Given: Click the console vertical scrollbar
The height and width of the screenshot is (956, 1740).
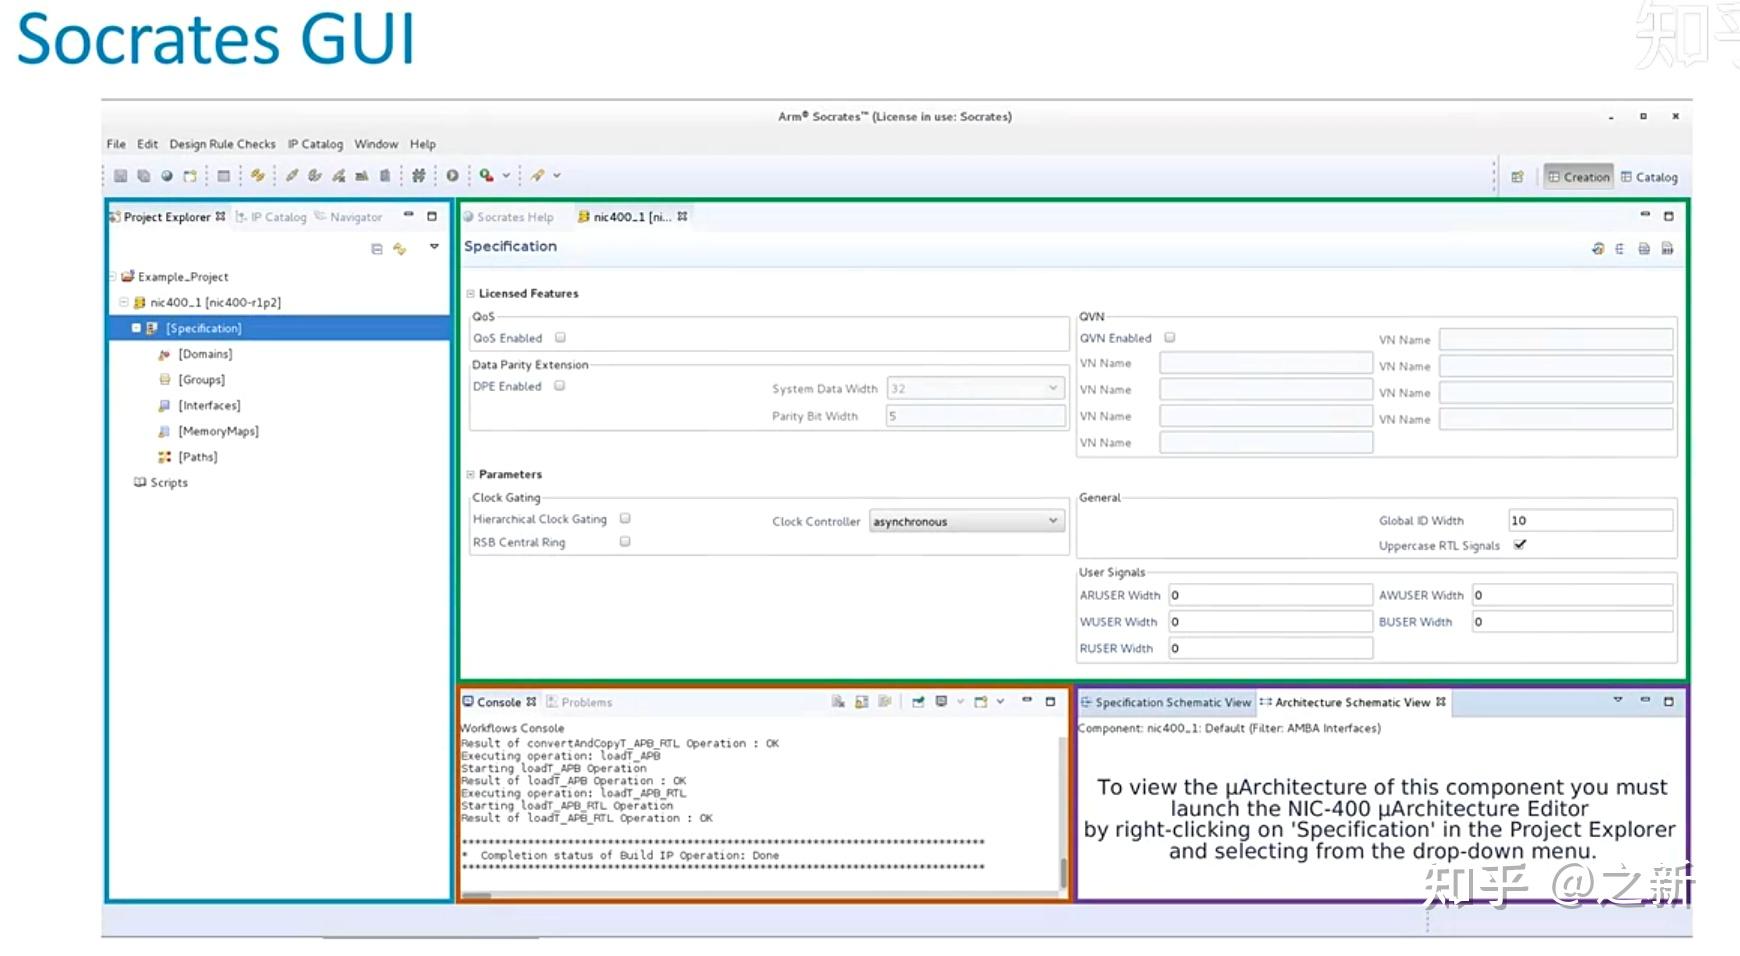Looking at the screenshot, I should click(1063, 811).
